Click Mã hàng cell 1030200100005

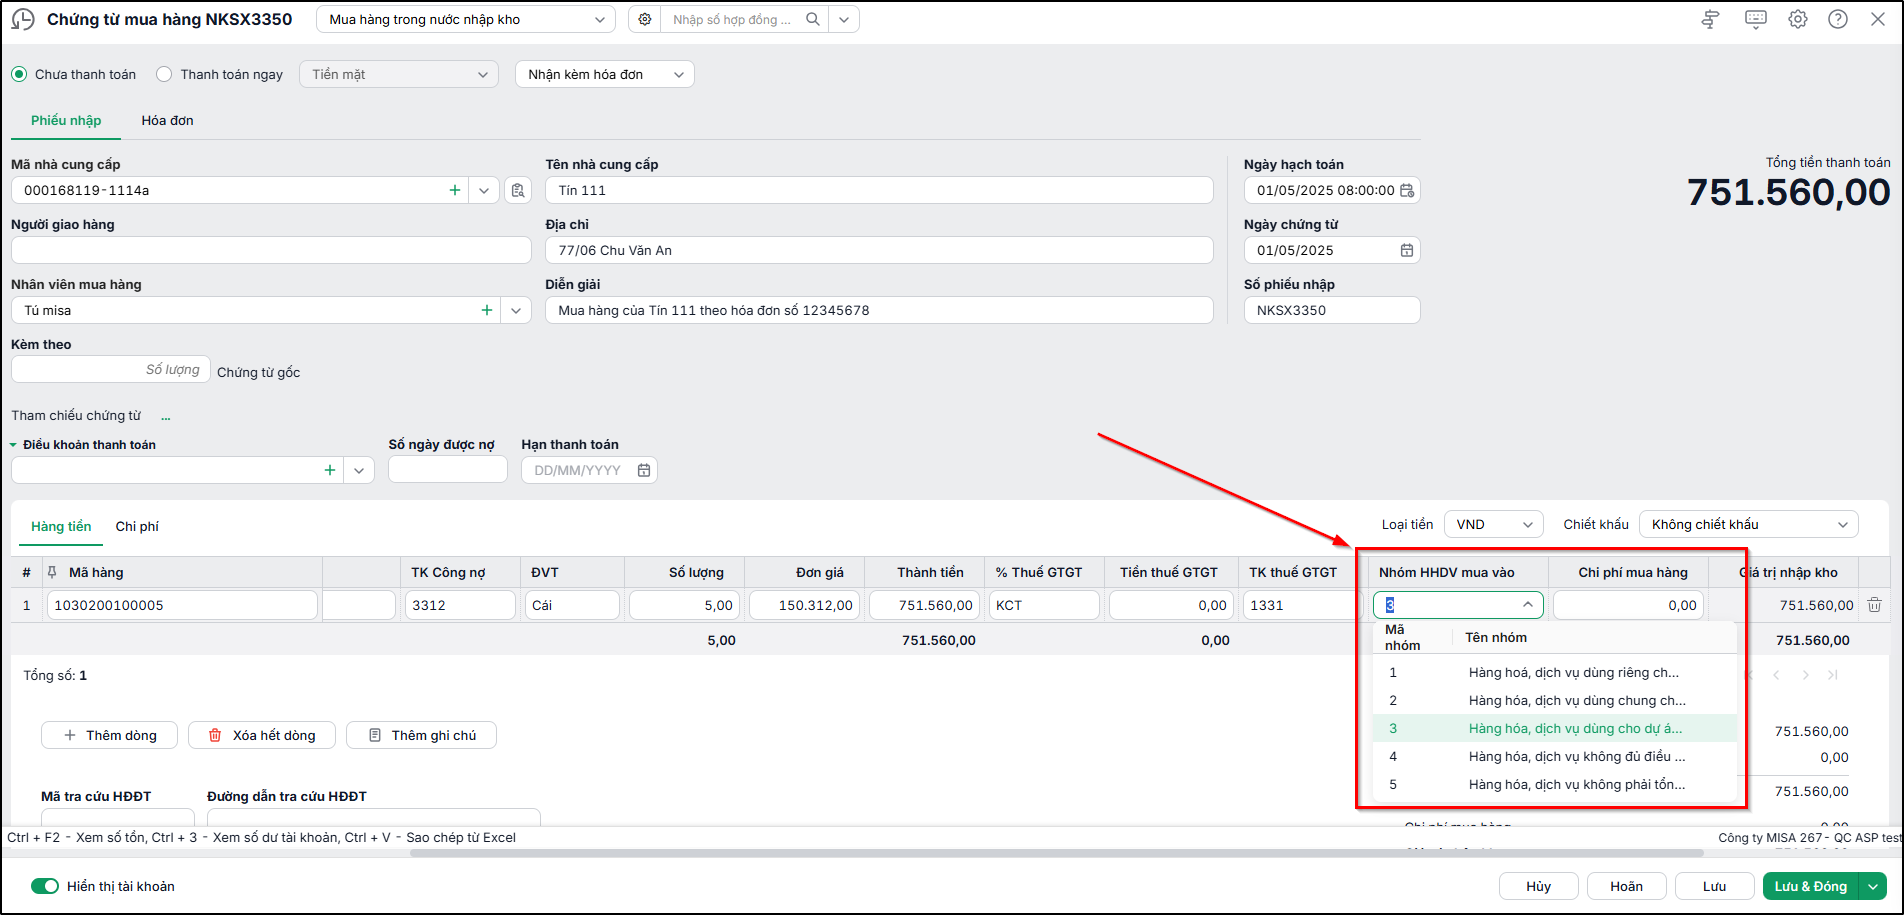(182, 605)
